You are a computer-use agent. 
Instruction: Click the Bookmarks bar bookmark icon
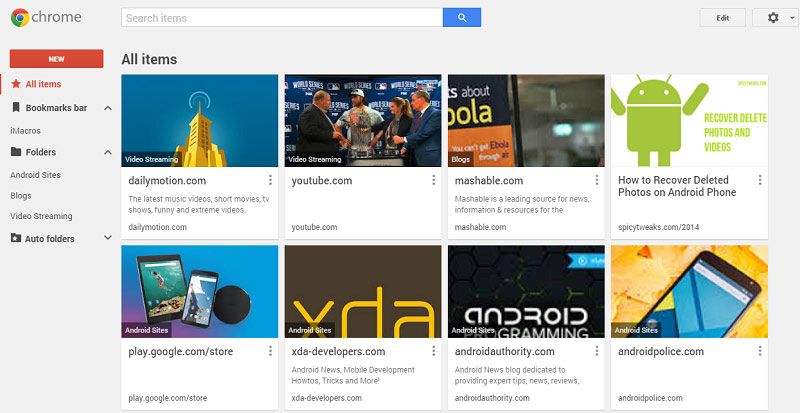tap(16, 108)
